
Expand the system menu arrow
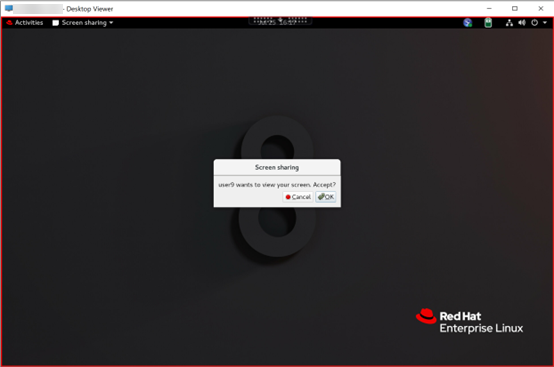(x=545, y=23)
